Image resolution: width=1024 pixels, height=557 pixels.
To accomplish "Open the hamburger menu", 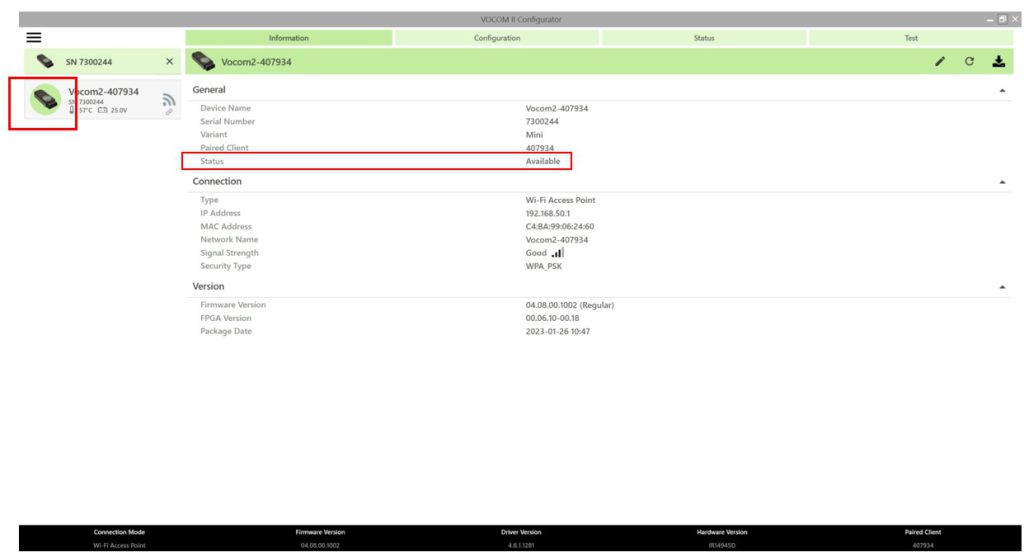I will click(x=34, y=38).
